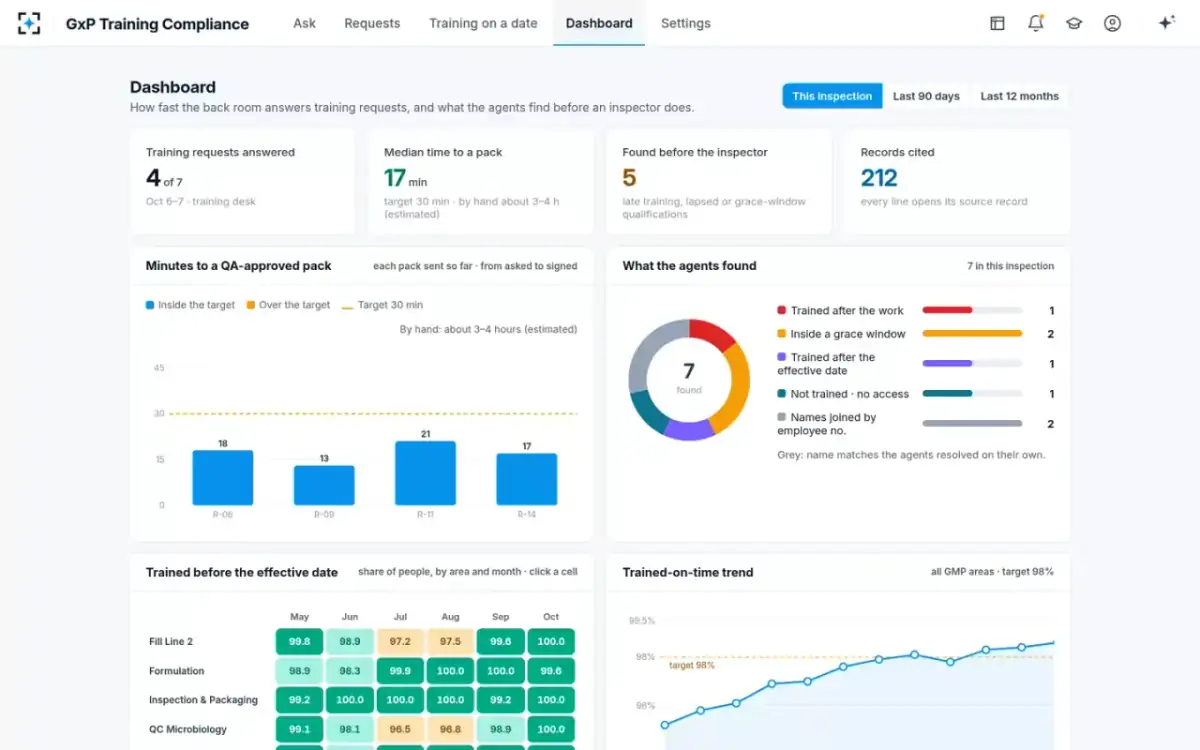Click QC Microbiology Jul cell 96.5
Image resolution: width=1200 pixels, height=750 pixels.
(400, 730)
